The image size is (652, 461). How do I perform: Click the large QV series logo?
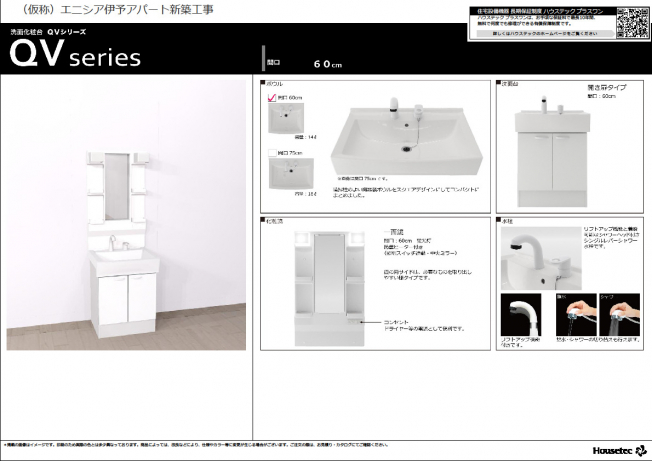coord(76,56)
